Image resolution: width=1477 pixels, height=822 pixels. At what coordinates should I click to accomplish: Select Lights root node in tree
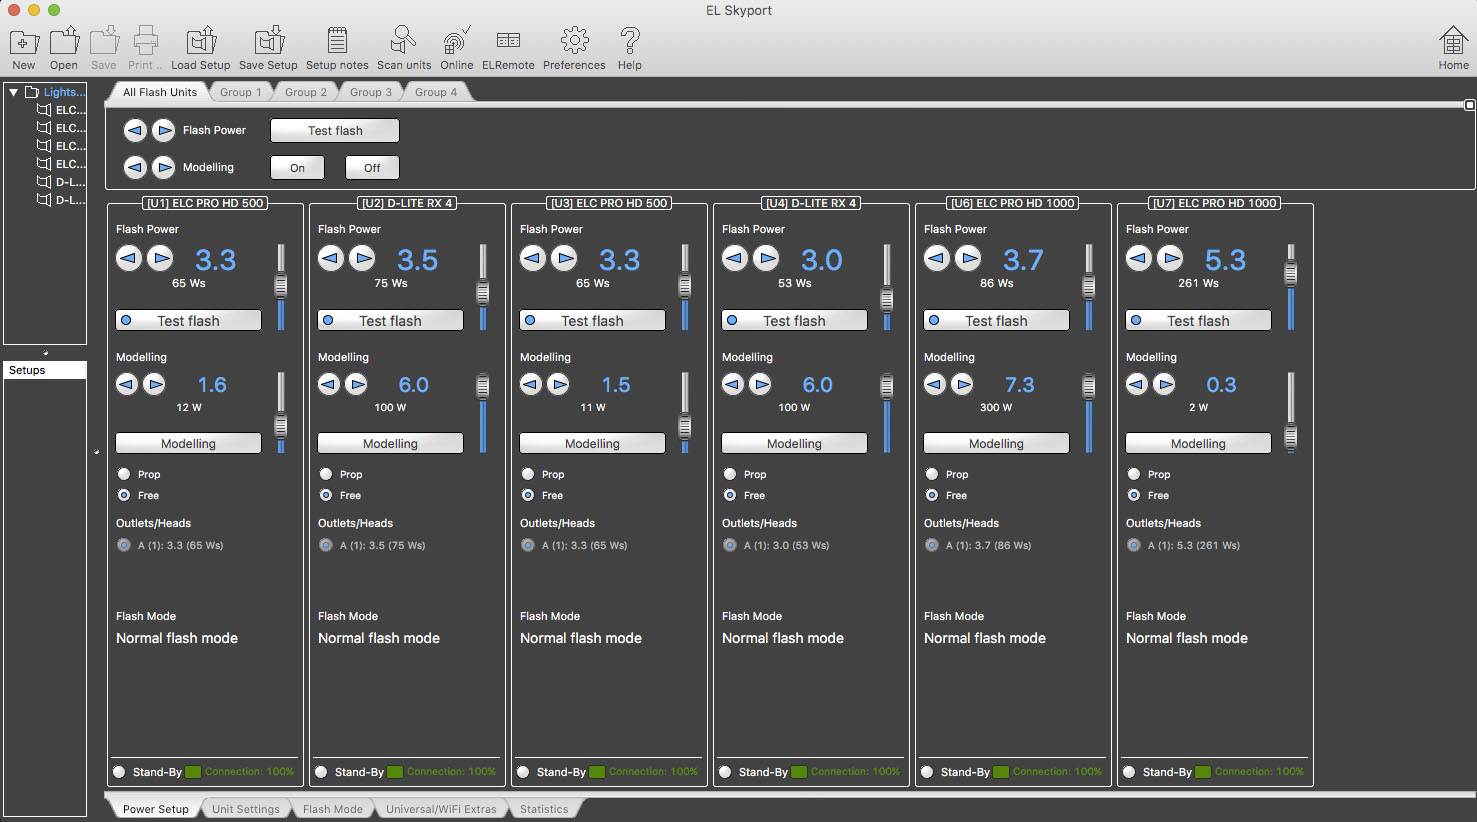click(x=56, y=92)
